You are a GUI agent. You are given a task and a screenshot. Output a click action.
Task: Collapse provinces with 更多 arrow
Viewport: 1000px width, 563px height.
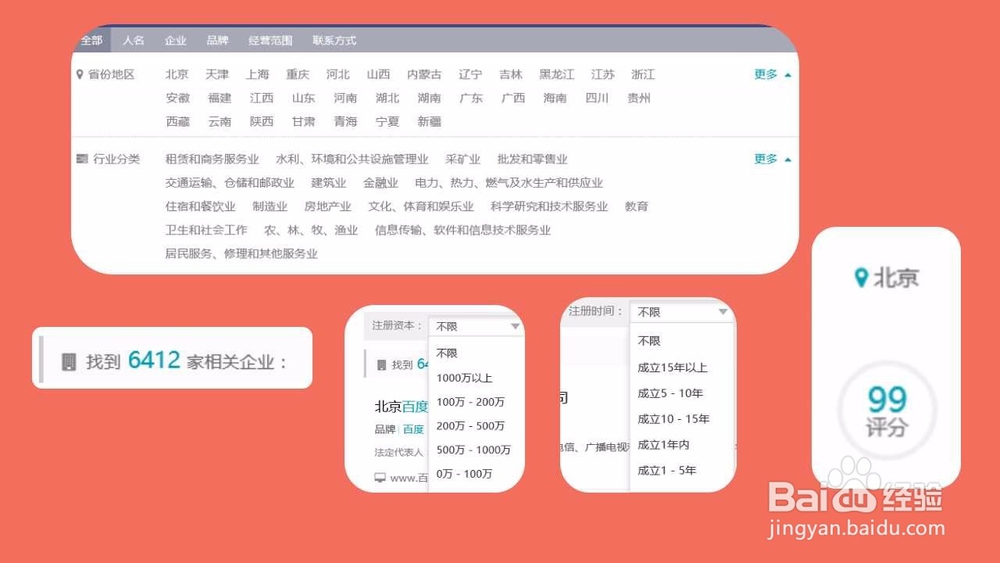click(772, 75)
